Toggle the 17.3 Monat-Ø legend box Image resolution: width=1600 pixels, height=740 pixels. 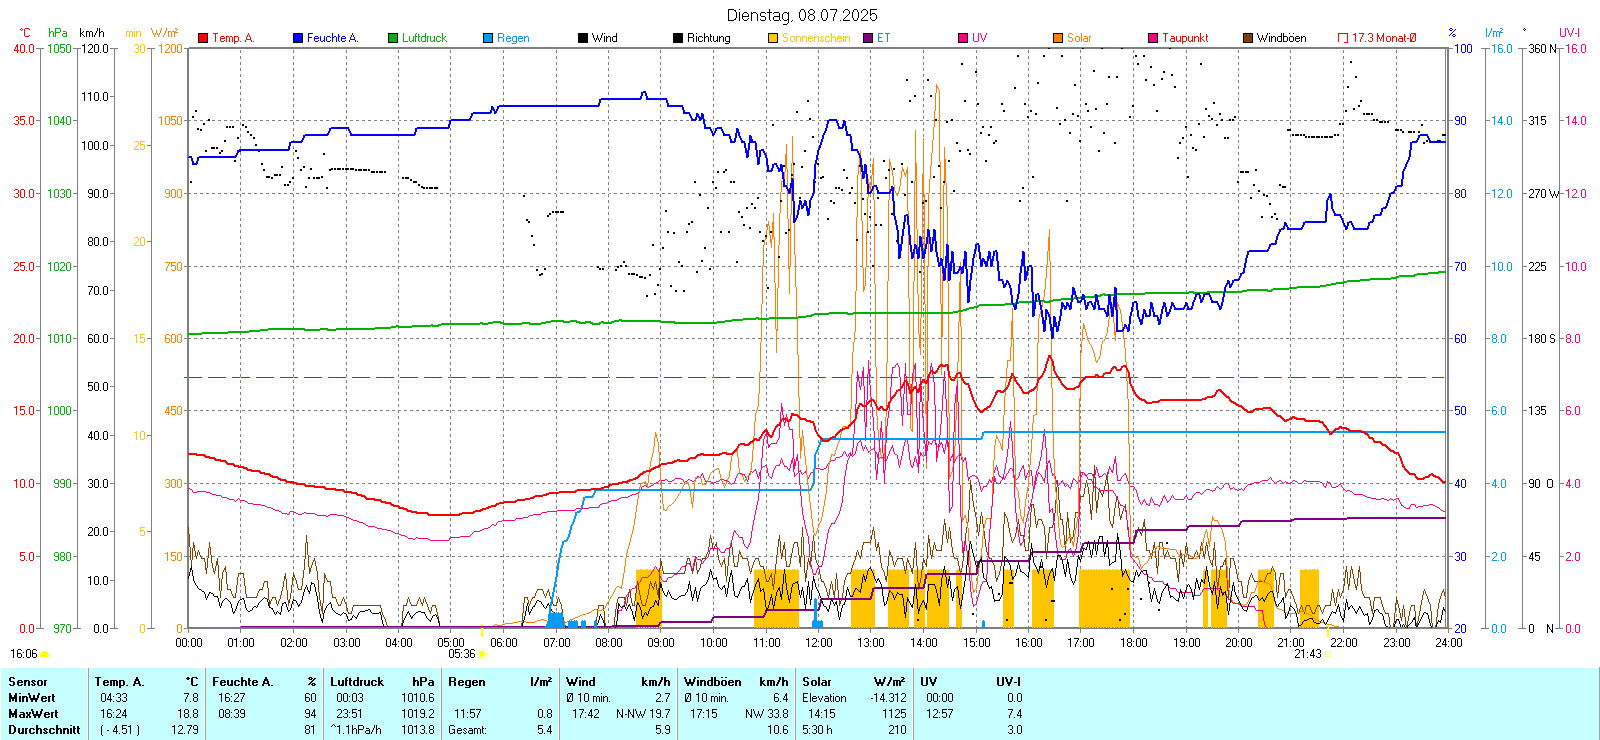pos(1343,38)
